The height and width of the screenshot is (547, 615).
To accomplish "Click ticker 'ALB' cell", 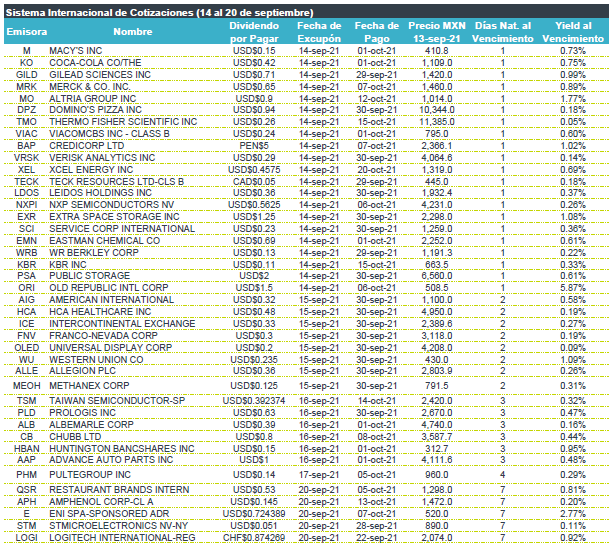I will tap(26, 425).
